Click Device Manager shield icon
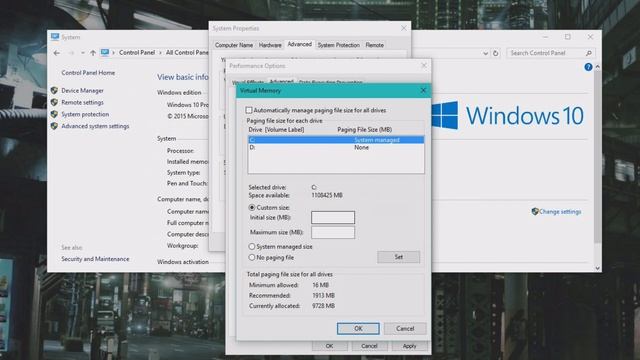The width and height of the screenshot is (640, 360). 54,90
